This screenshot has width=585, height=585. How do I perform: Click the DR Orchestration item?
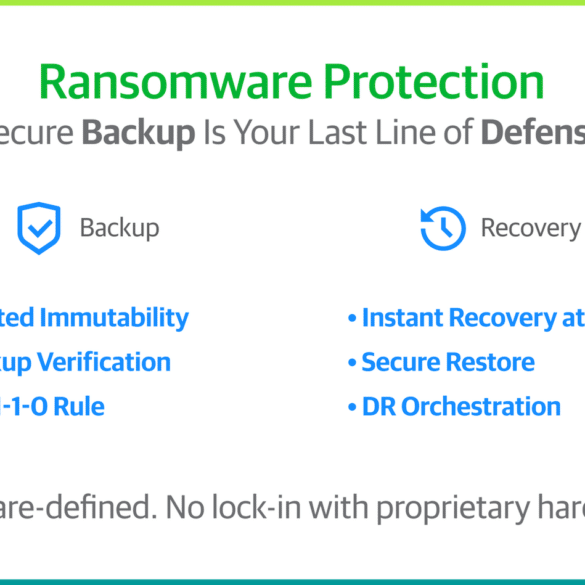coord(462,406)
